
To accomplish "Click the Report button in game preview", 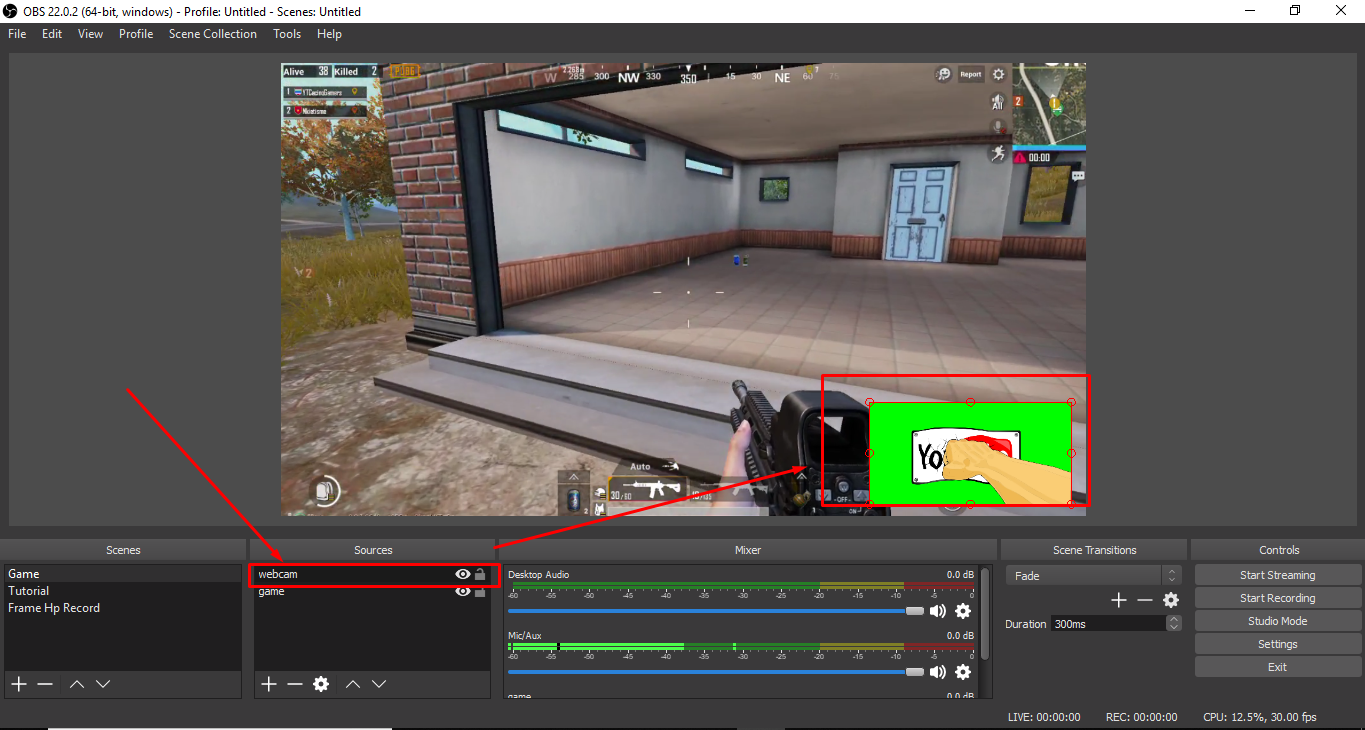I will (x=971, y=74).
